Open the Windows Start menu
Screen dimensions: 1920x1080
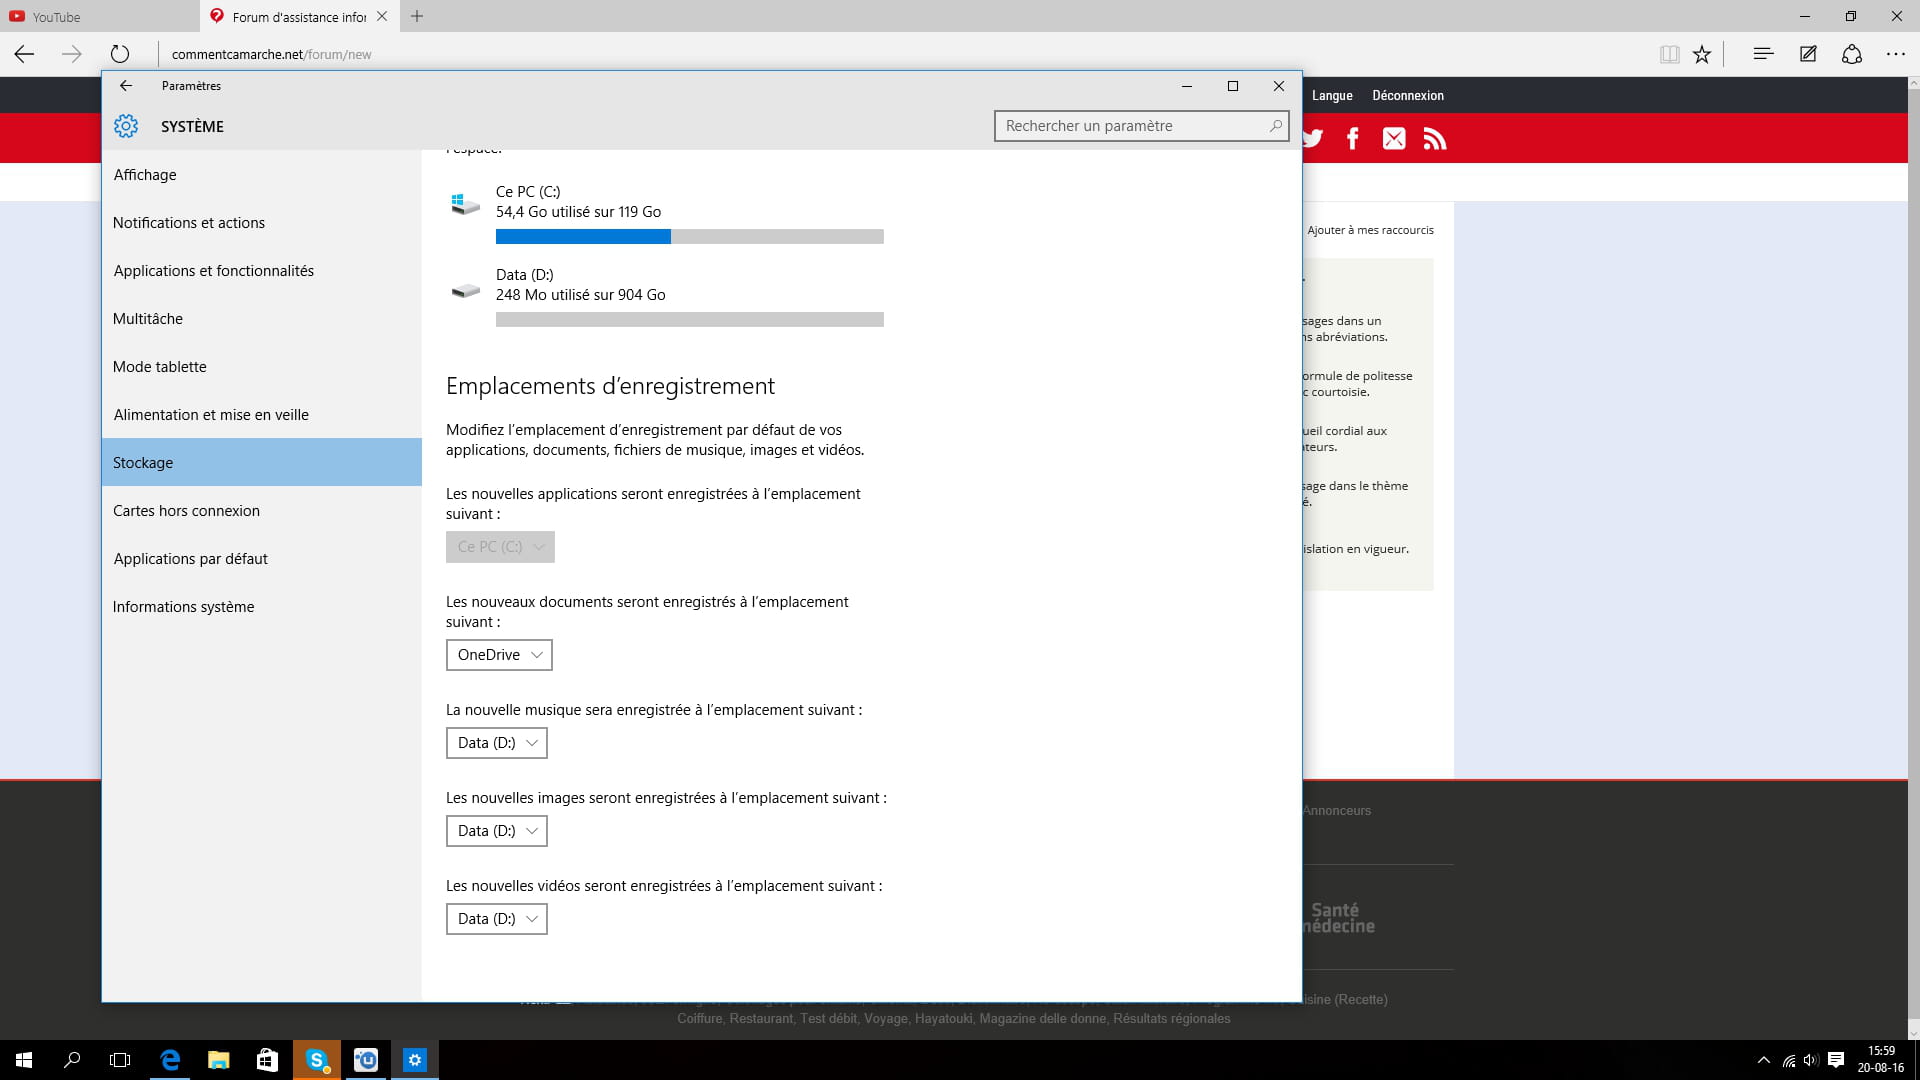[24, 1060]
